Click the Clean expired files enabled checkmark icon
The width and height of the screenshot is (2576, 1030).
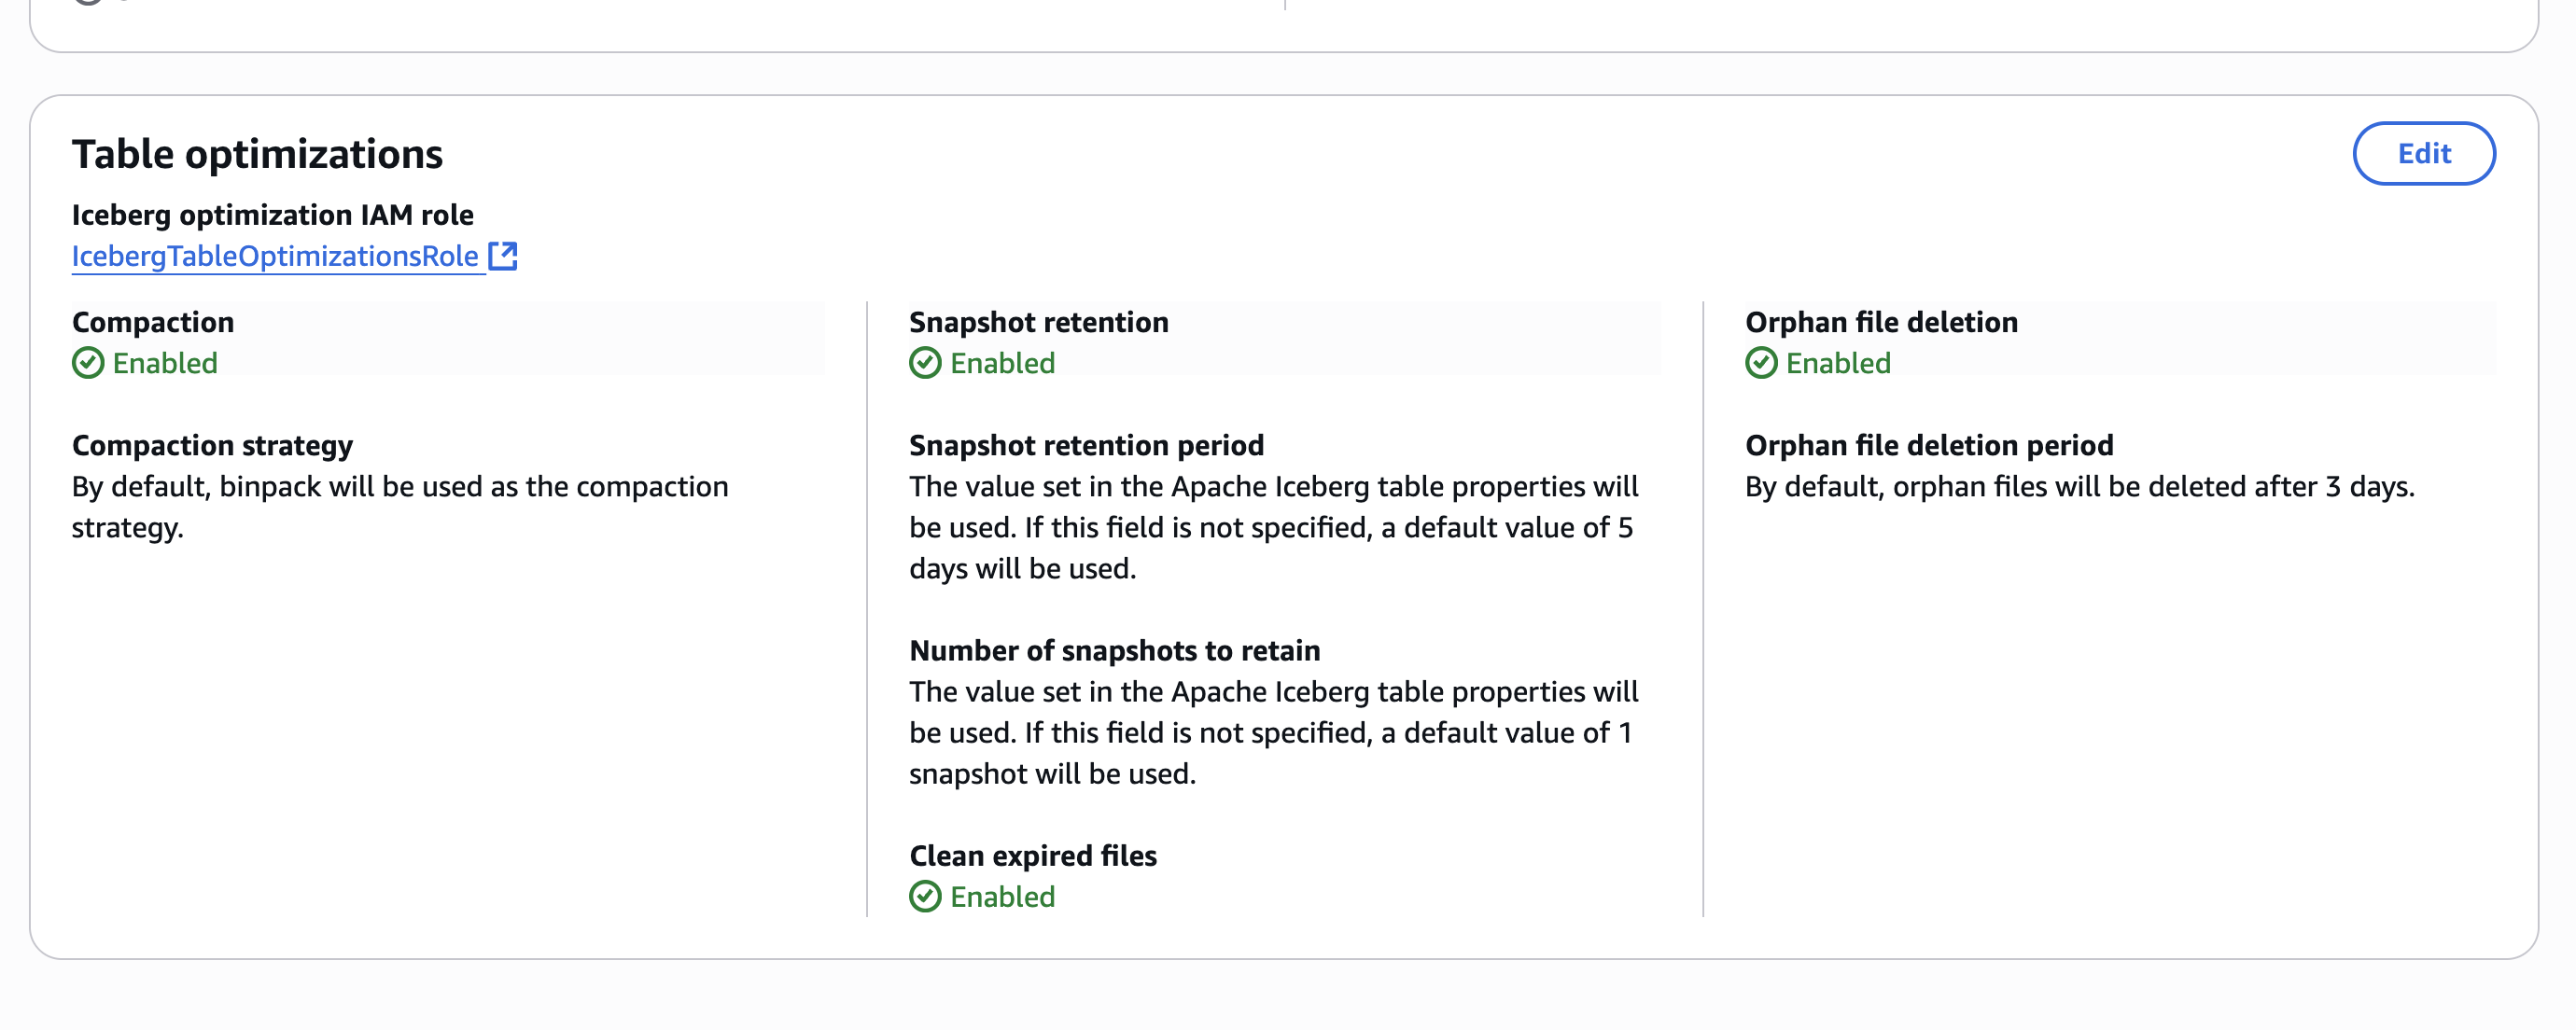(925, 897)
